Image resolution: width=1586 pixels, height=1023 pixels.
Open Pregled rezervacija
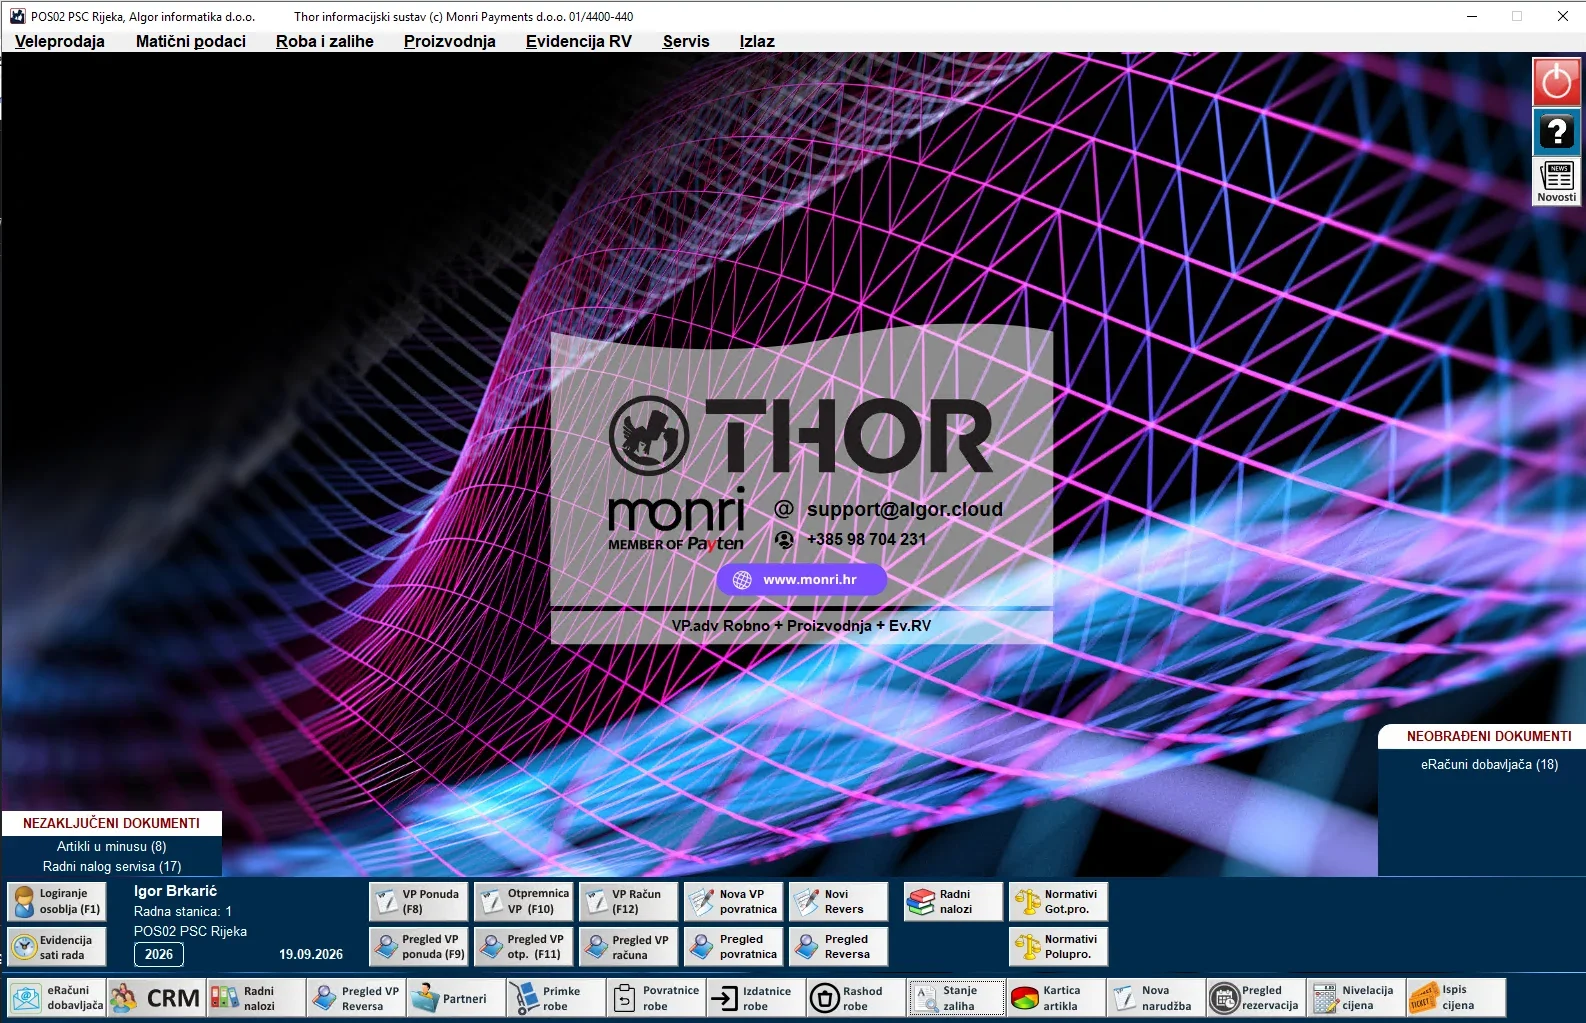pyautogui.click(x=1257, y=998)
